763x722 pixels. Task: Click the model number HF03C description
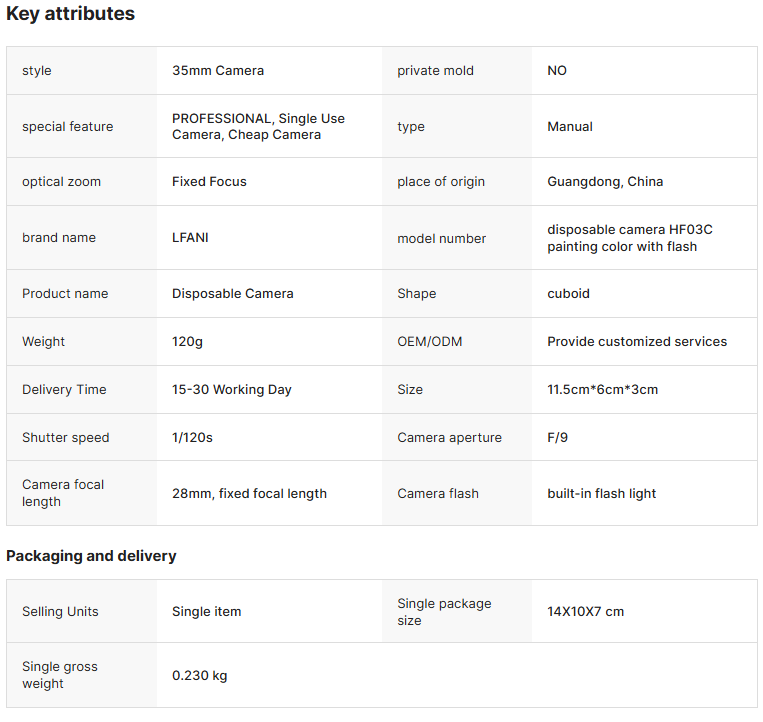pyautogui.click(x=630, y=238)
